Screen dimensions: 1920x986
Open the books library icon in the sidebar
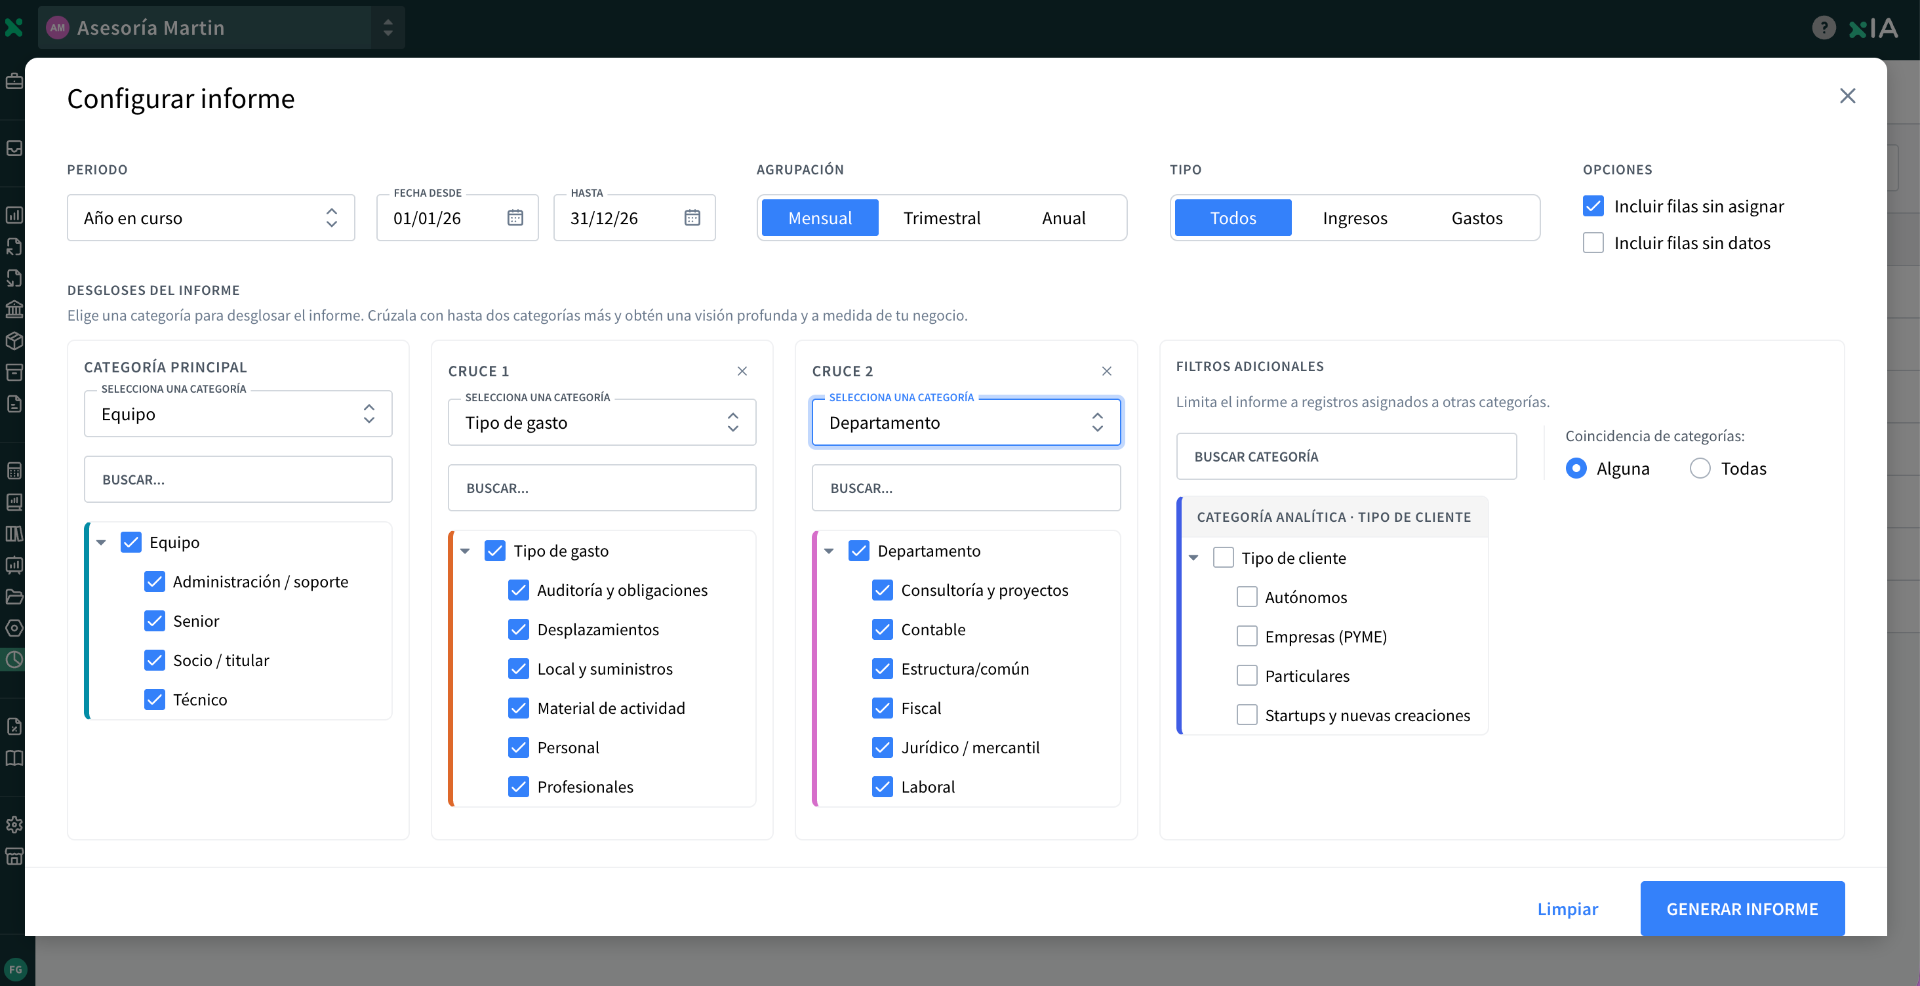(x=14, y=534)
